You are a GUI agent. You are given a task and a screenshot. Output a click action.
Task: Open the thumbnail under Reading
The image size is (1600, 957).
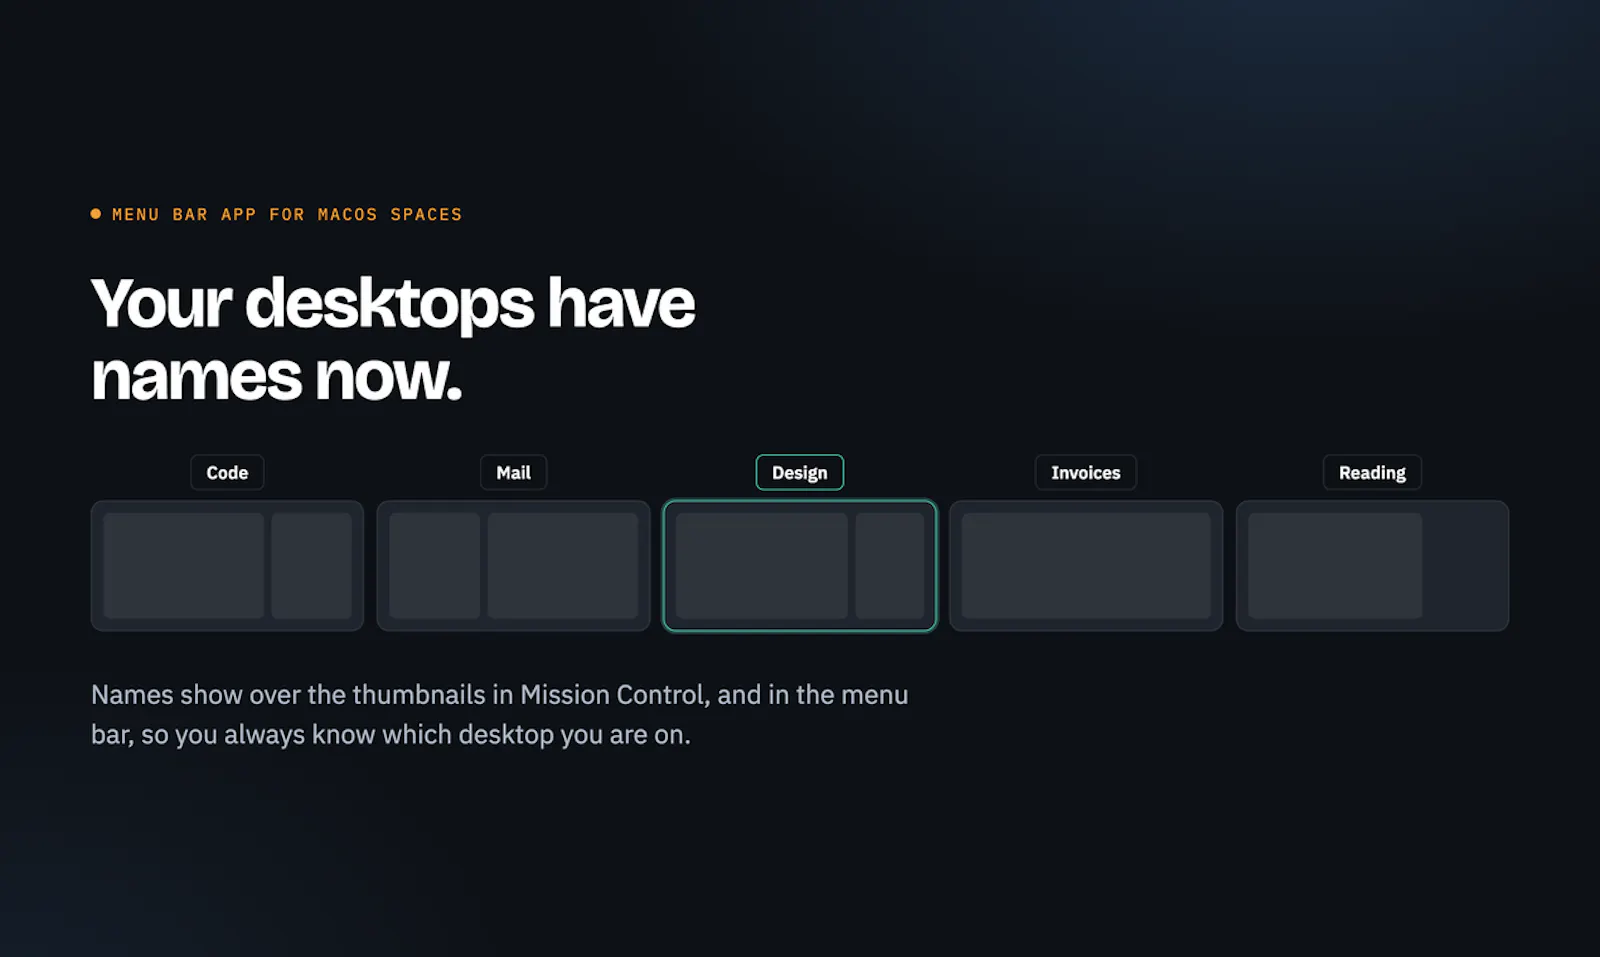click(1372, 566)
